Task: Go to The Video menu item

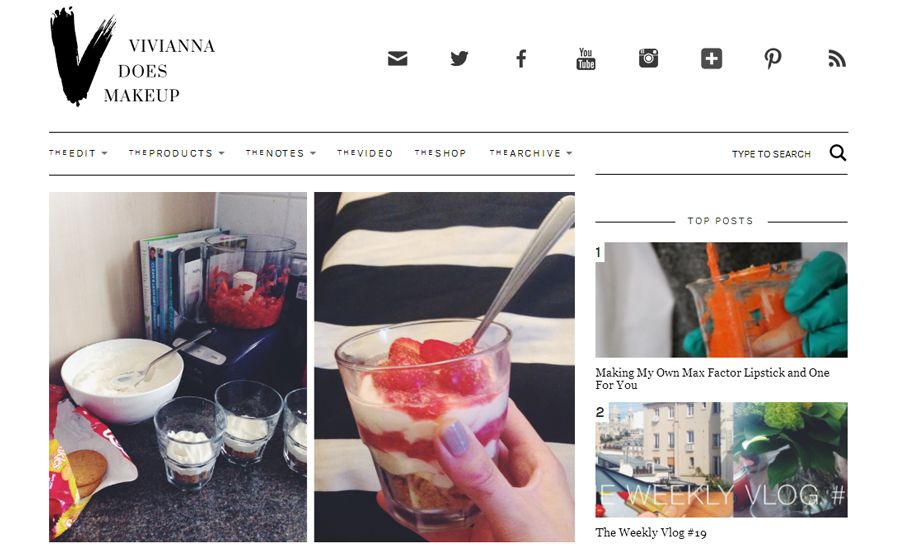Action: click(x=365, y=153)
